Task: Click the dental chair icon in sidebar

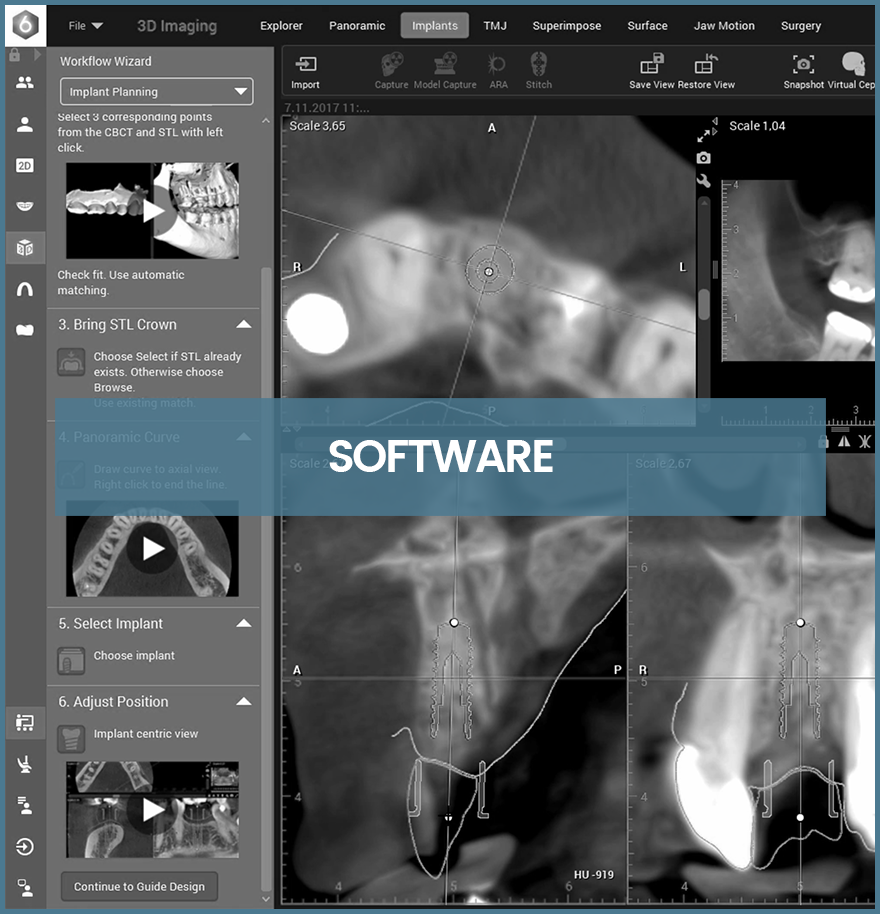Action: pos(24,764)
